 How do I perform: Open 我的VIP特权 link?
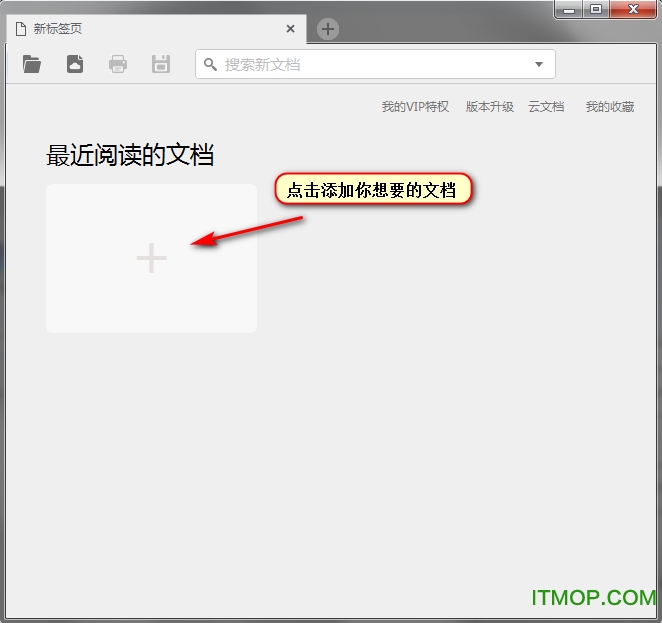[415, 107]
